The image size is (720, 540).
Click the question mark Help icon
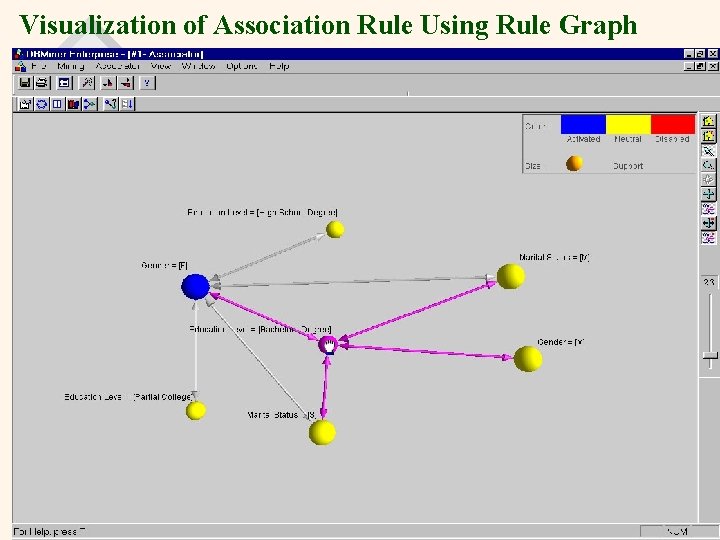point(147,83)
